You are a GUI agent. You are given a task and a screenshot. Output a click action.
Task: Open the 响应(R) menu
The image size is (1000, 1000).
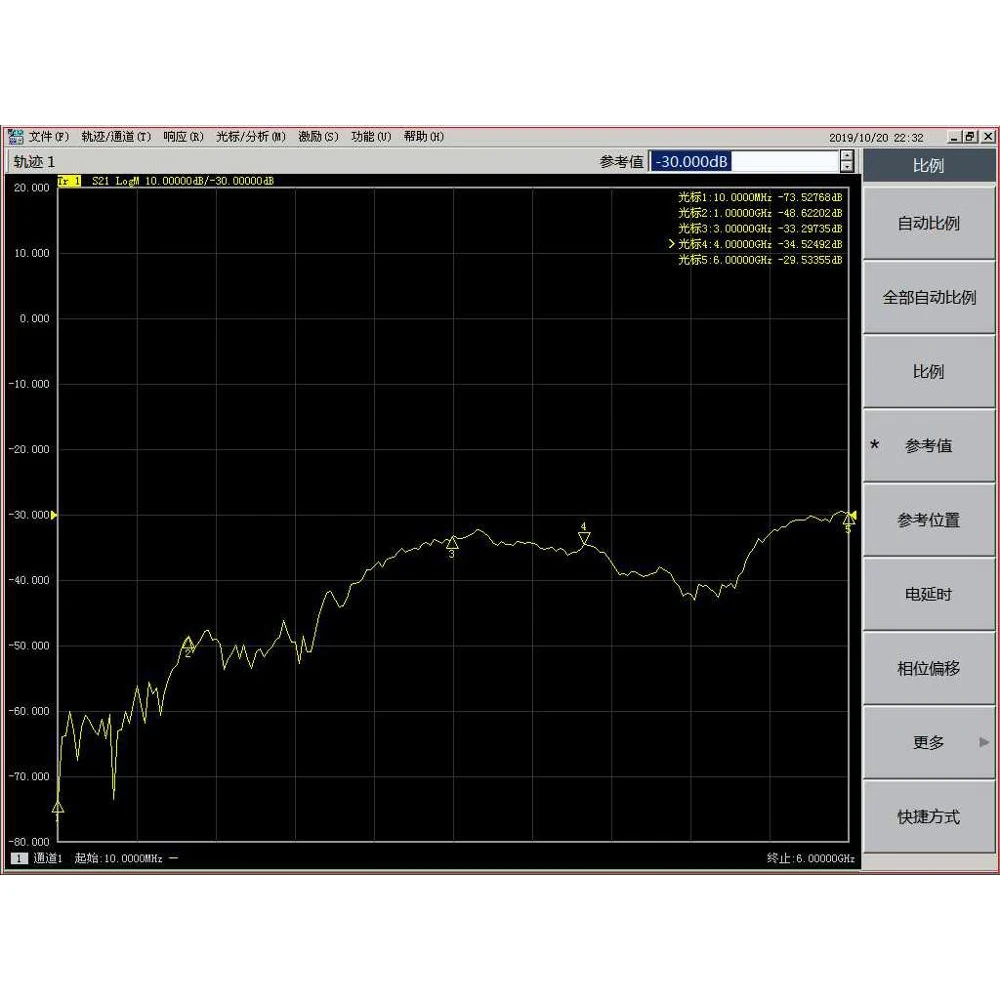point(183,136)
